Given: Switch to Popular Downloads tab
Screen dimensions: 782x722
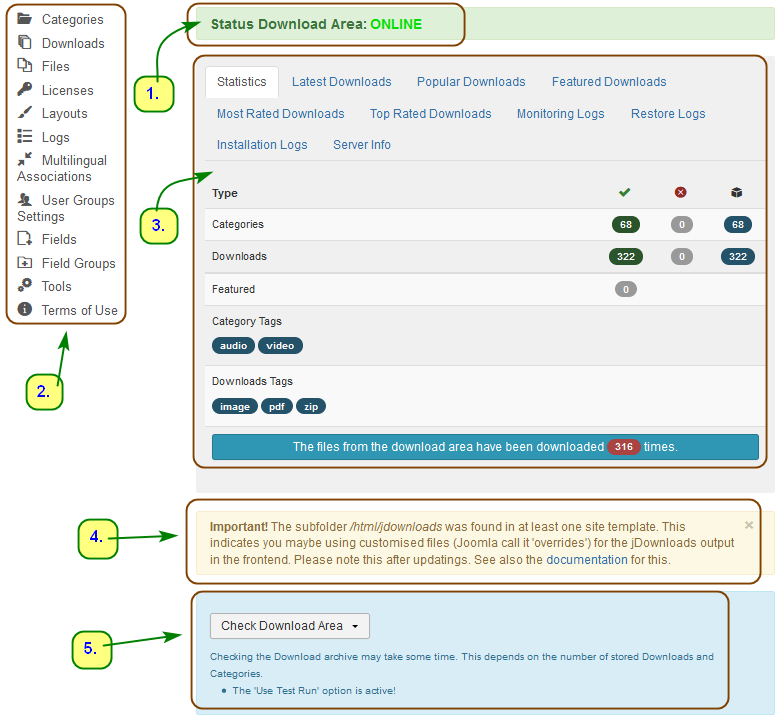Looking at the screenshot, I should pyautogui.click(x=471, y=82).
